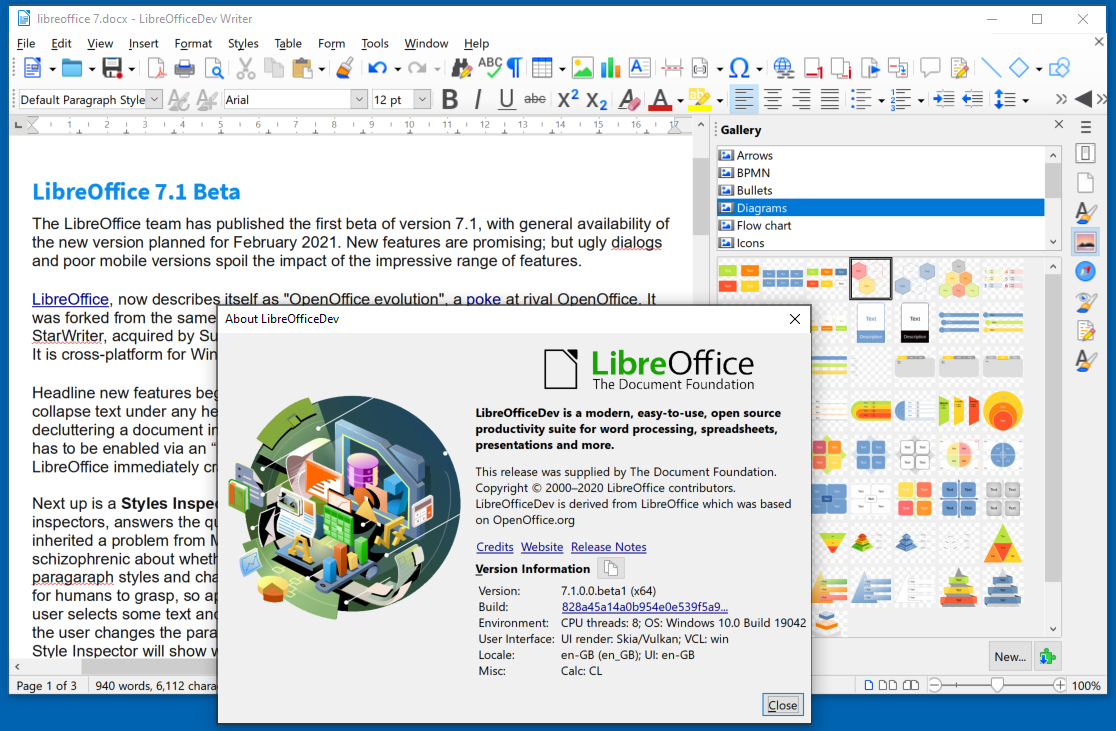
Task: Insert a comment using the speech bubble icon
Action: 929,68
